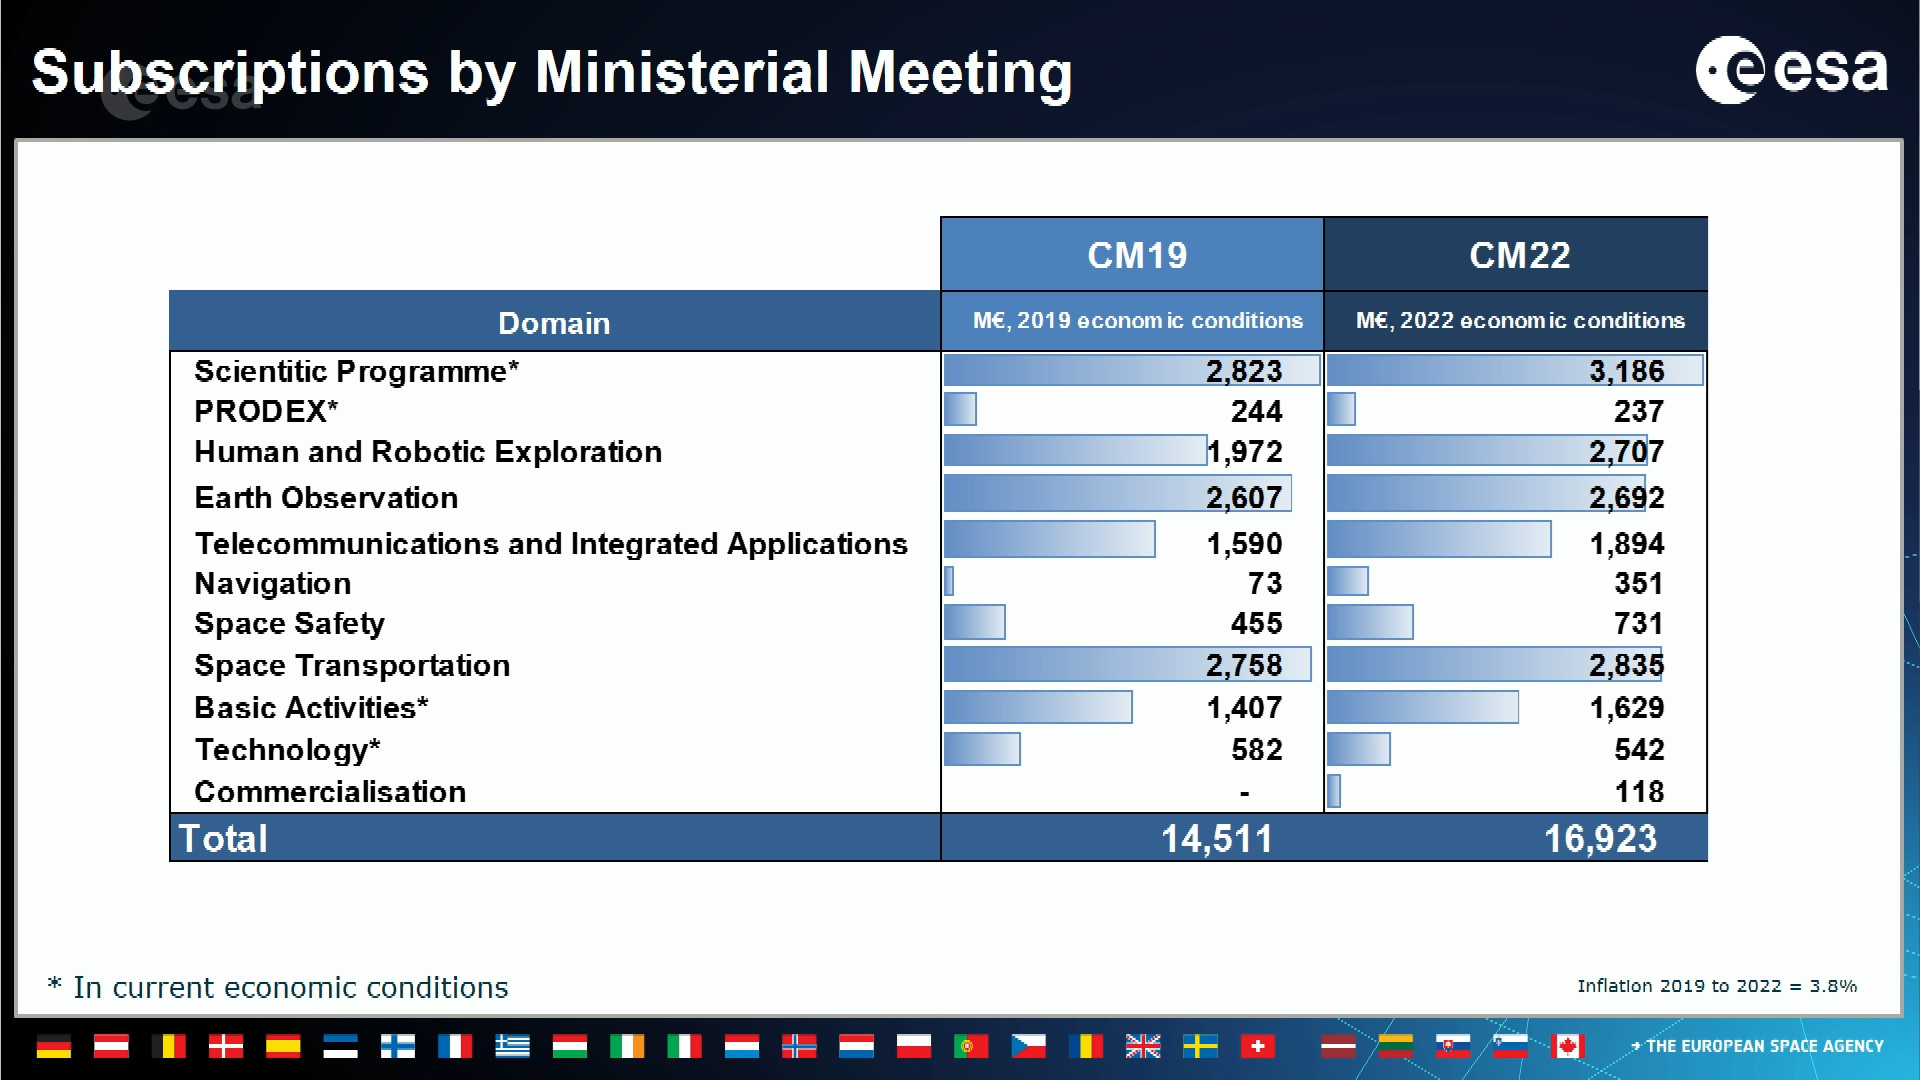Image resolution: width=1920 pixels, height=1080 pixels.
Task: Select the CM19 column header
Action: pos(1136,255)
